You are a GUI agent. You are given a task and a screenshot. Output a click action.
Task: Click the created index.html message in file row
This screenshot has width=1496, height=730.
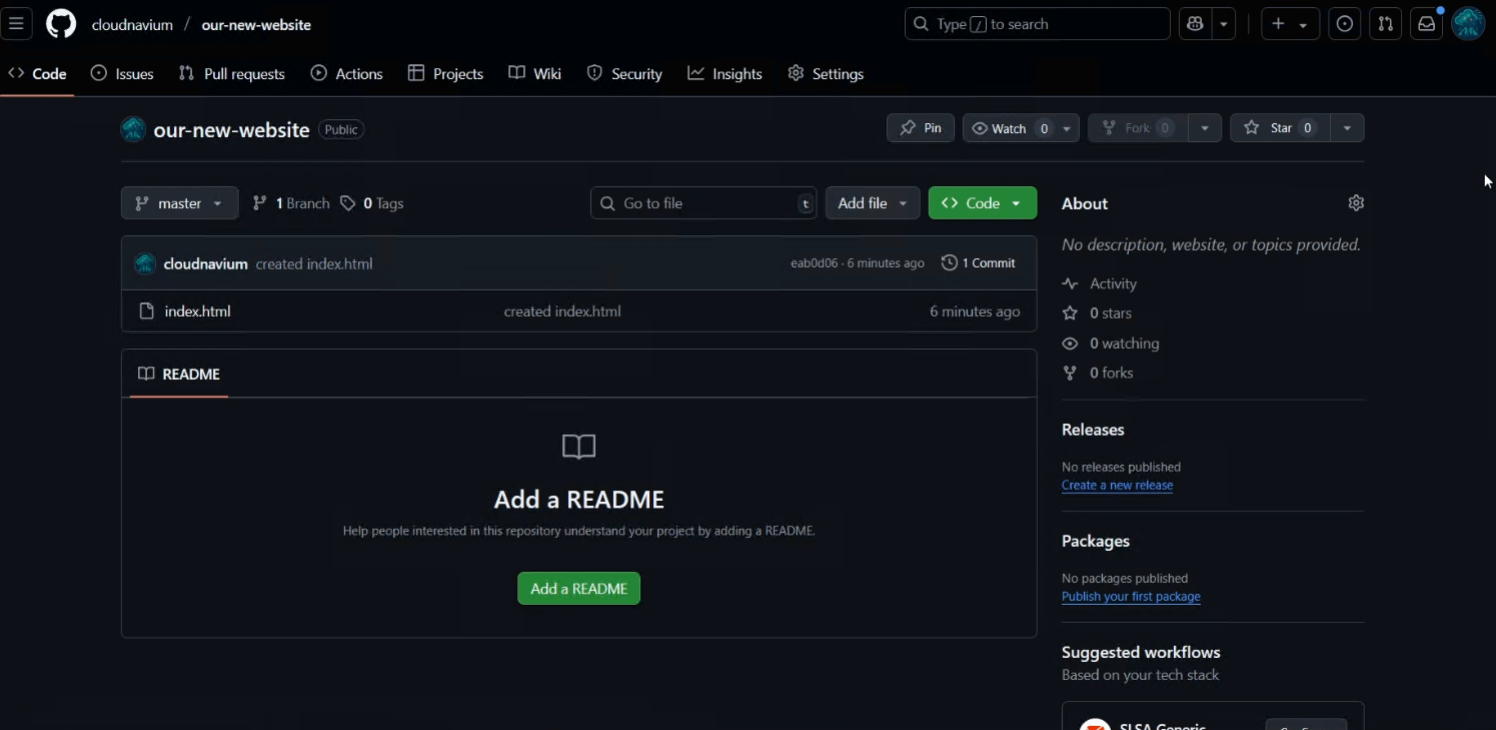coord(562,311)
